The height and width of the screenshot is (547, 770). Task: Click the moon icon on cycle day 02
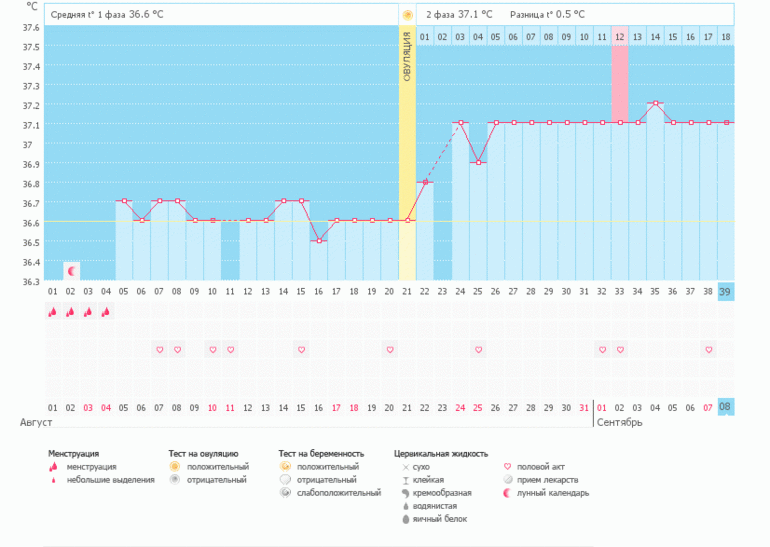[x=71, y=271]
